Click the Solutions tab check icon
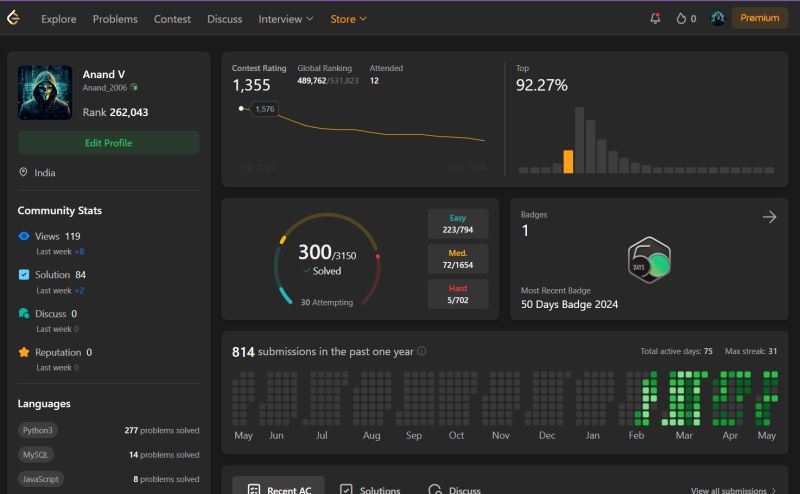The width and height of the screenshot is (800, 494). click(x=346, y=490)
